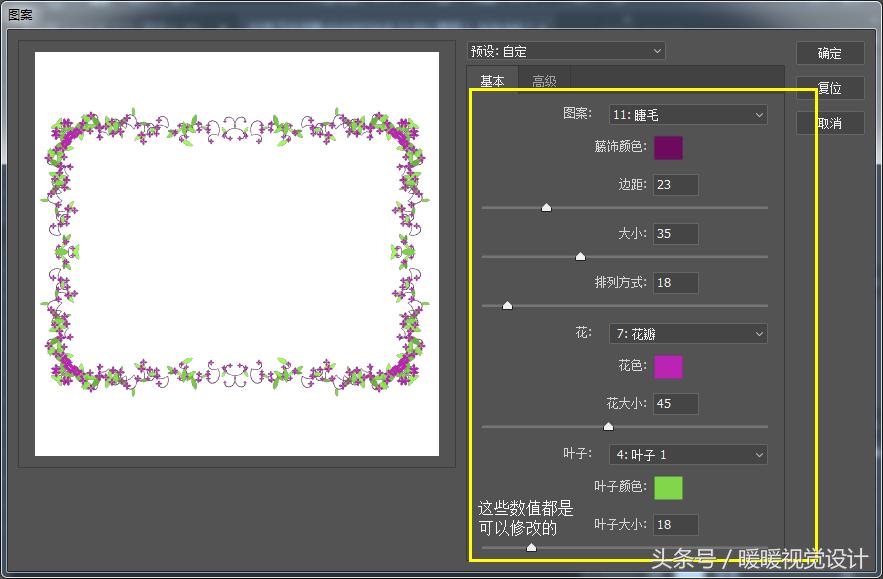Viewport: 883px width, 579px height.
Task: Adjust the 边距 margin slider handle
Action: point(546,207)
